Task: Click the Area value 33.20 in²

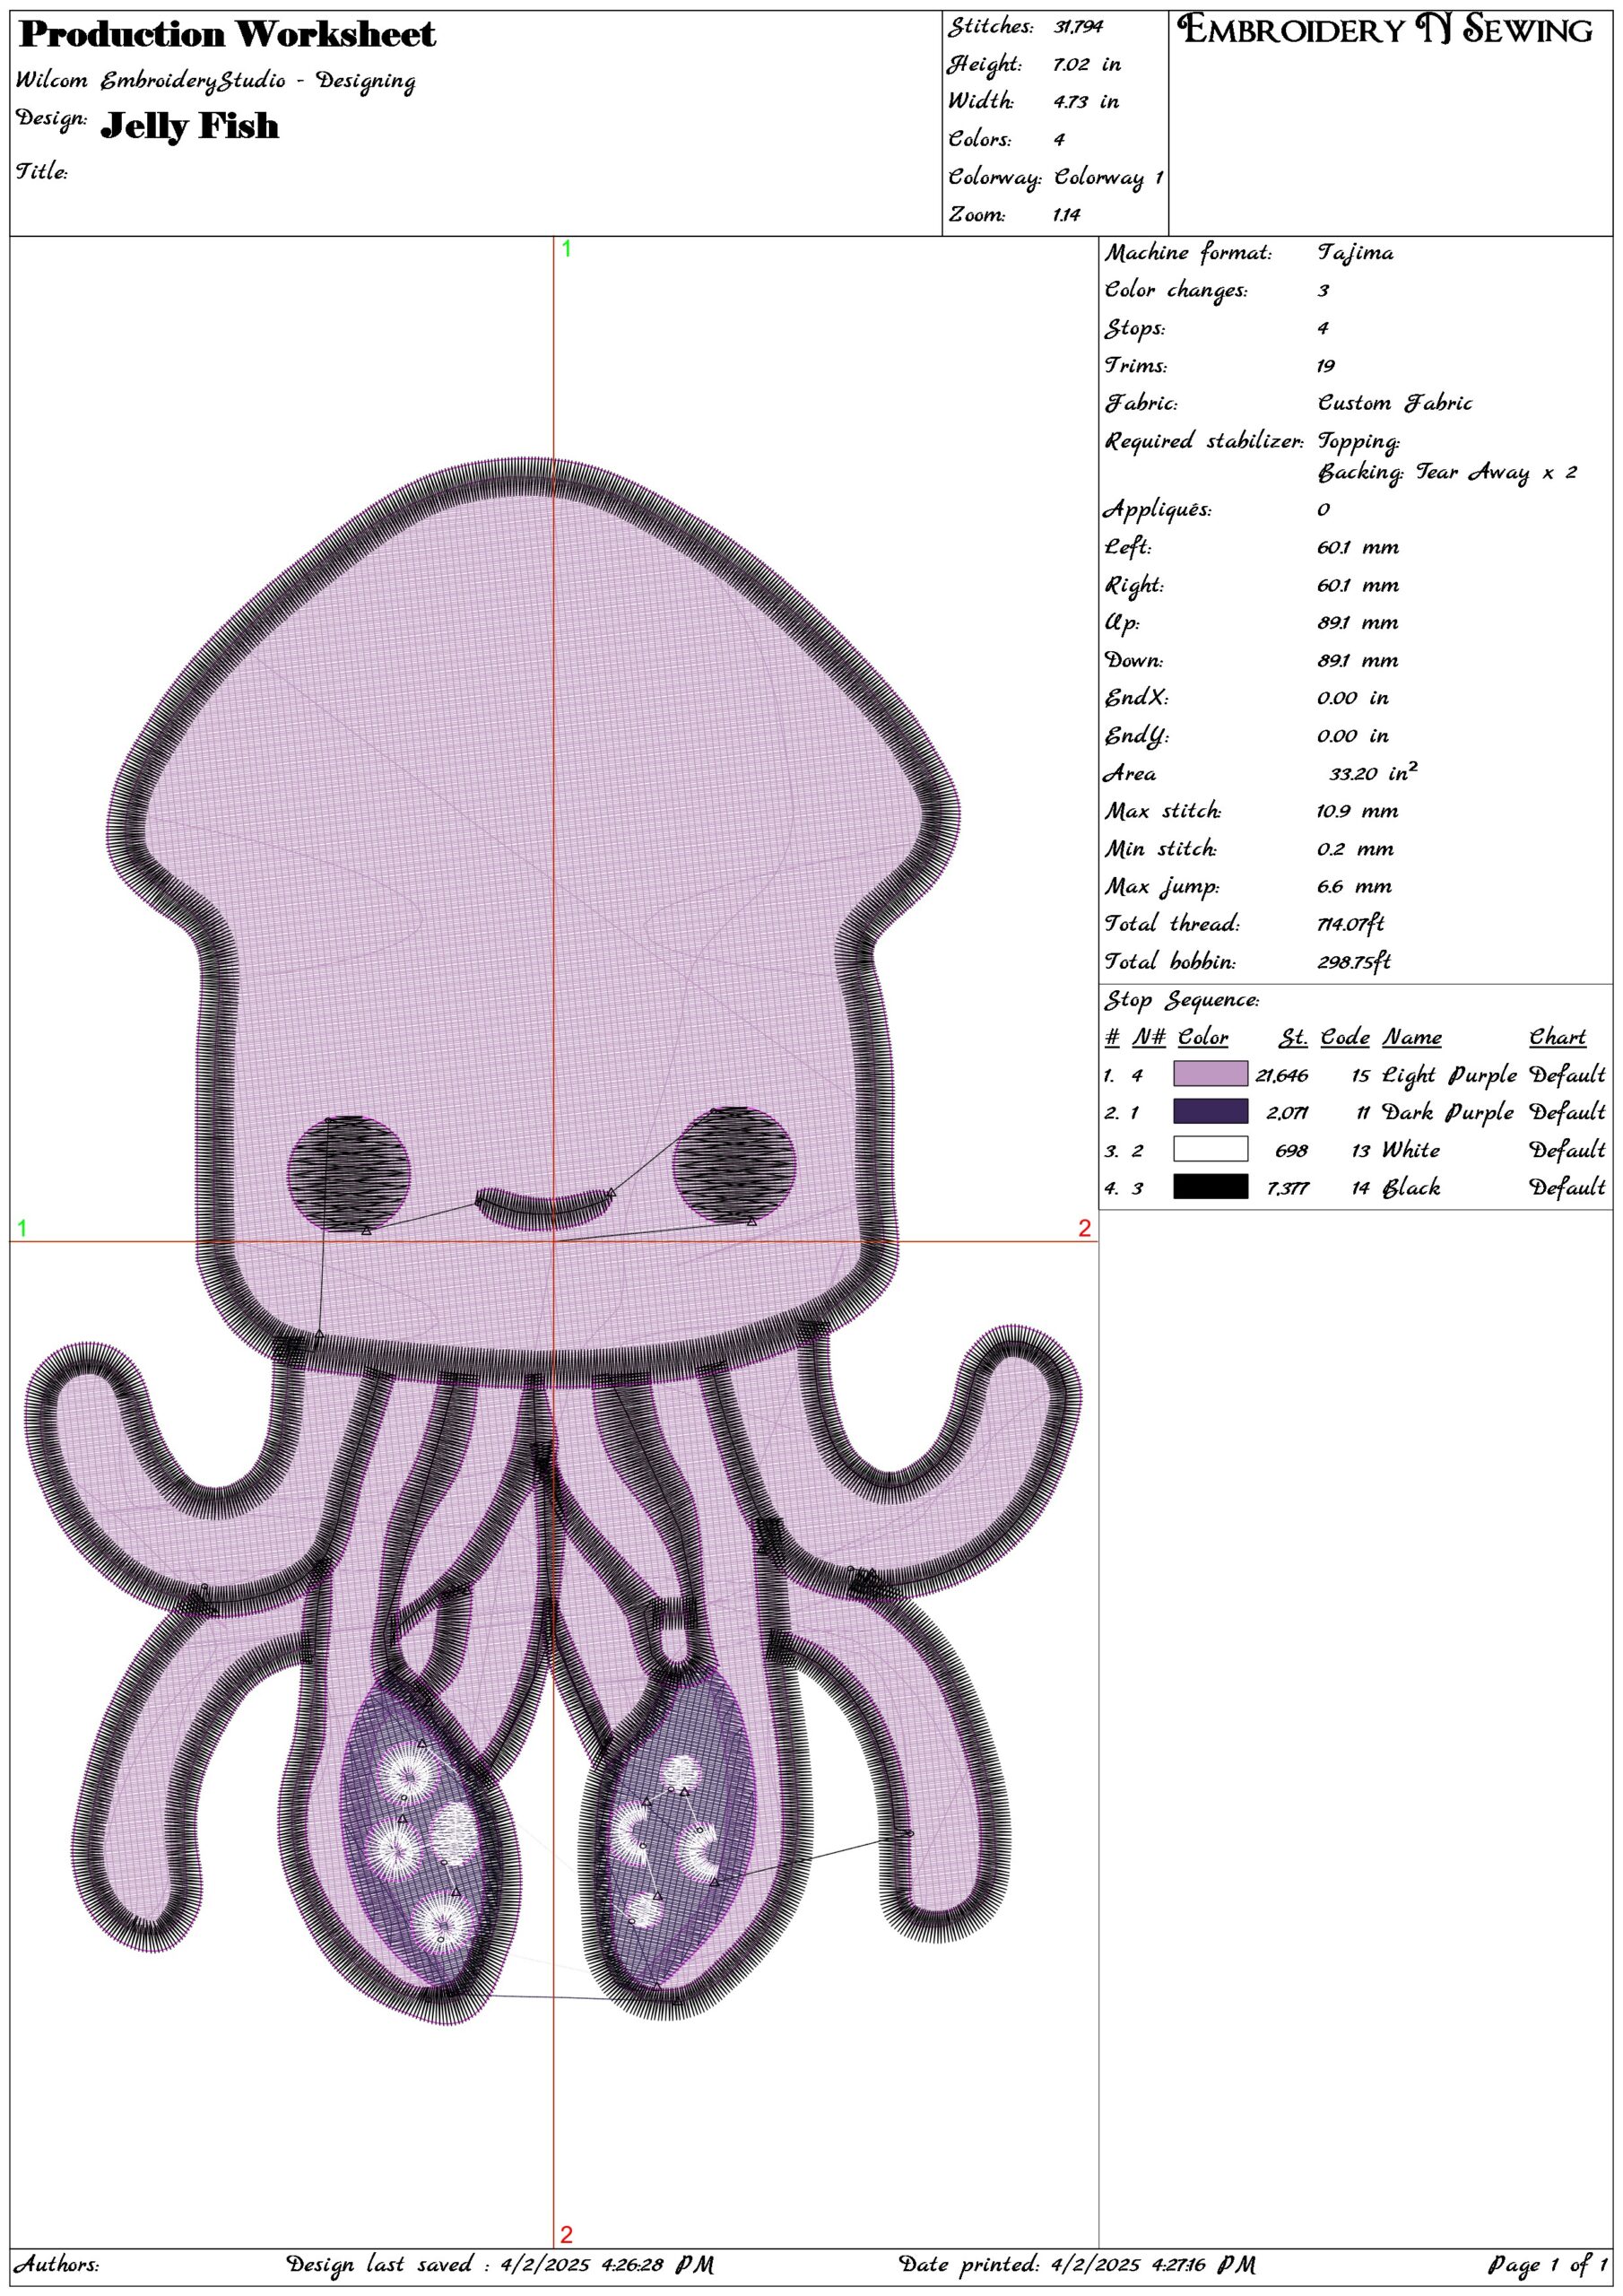Action: pyautogui.click(x=1373, y=772)
